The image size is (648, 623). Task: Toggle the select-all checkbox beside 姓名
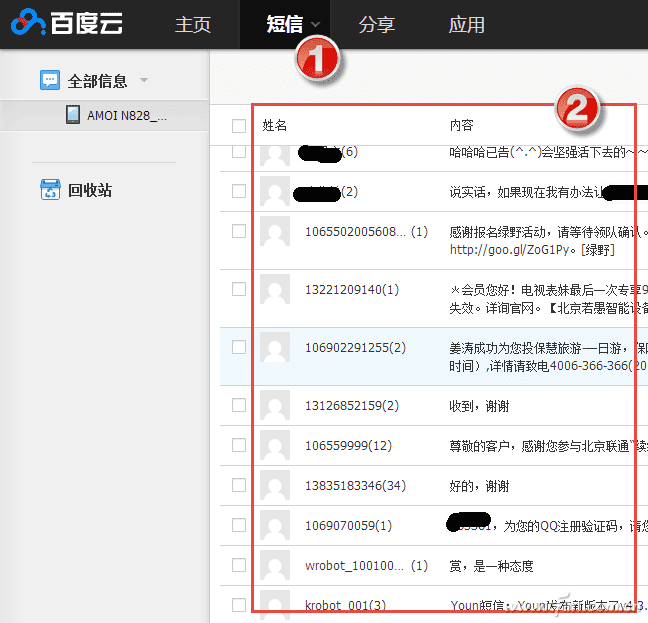(239, 126)
